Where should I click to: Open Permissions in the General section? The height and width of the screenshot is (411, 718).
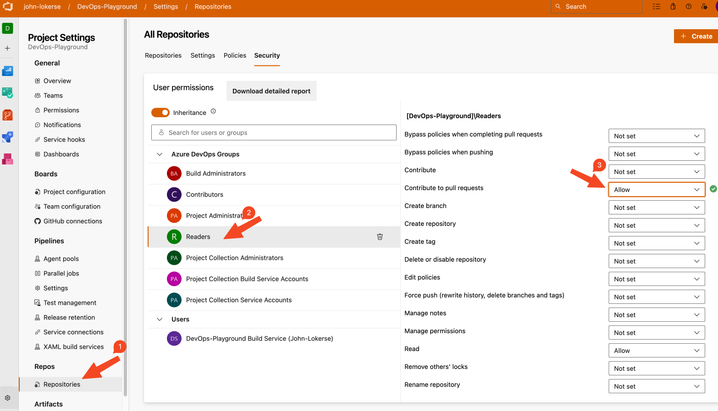(61, 110)
